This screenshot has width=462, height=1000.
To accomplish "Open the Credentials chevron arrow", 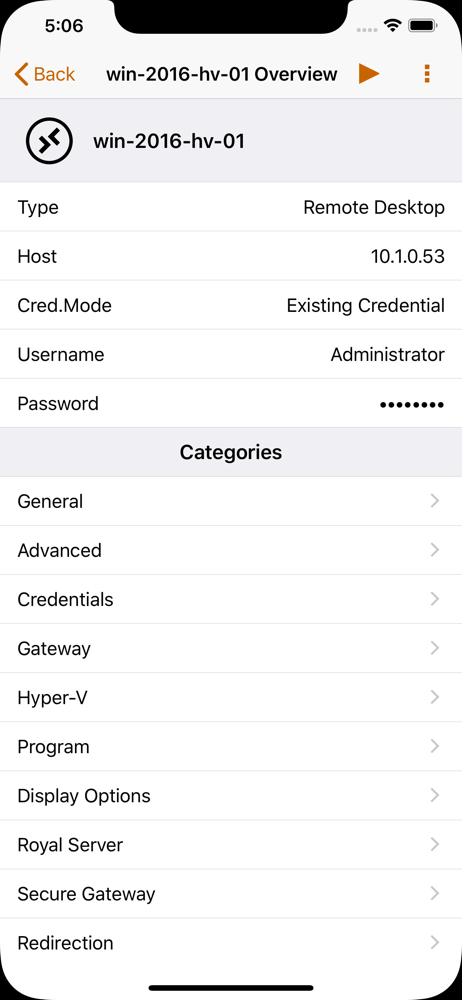I will pyautogui.click(x=435, y=599).
